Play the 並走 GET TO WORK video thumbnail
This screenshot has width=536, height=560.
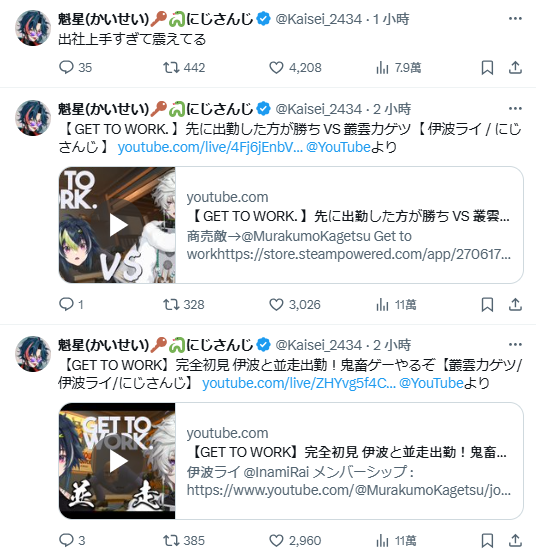(x=117, y=461)
